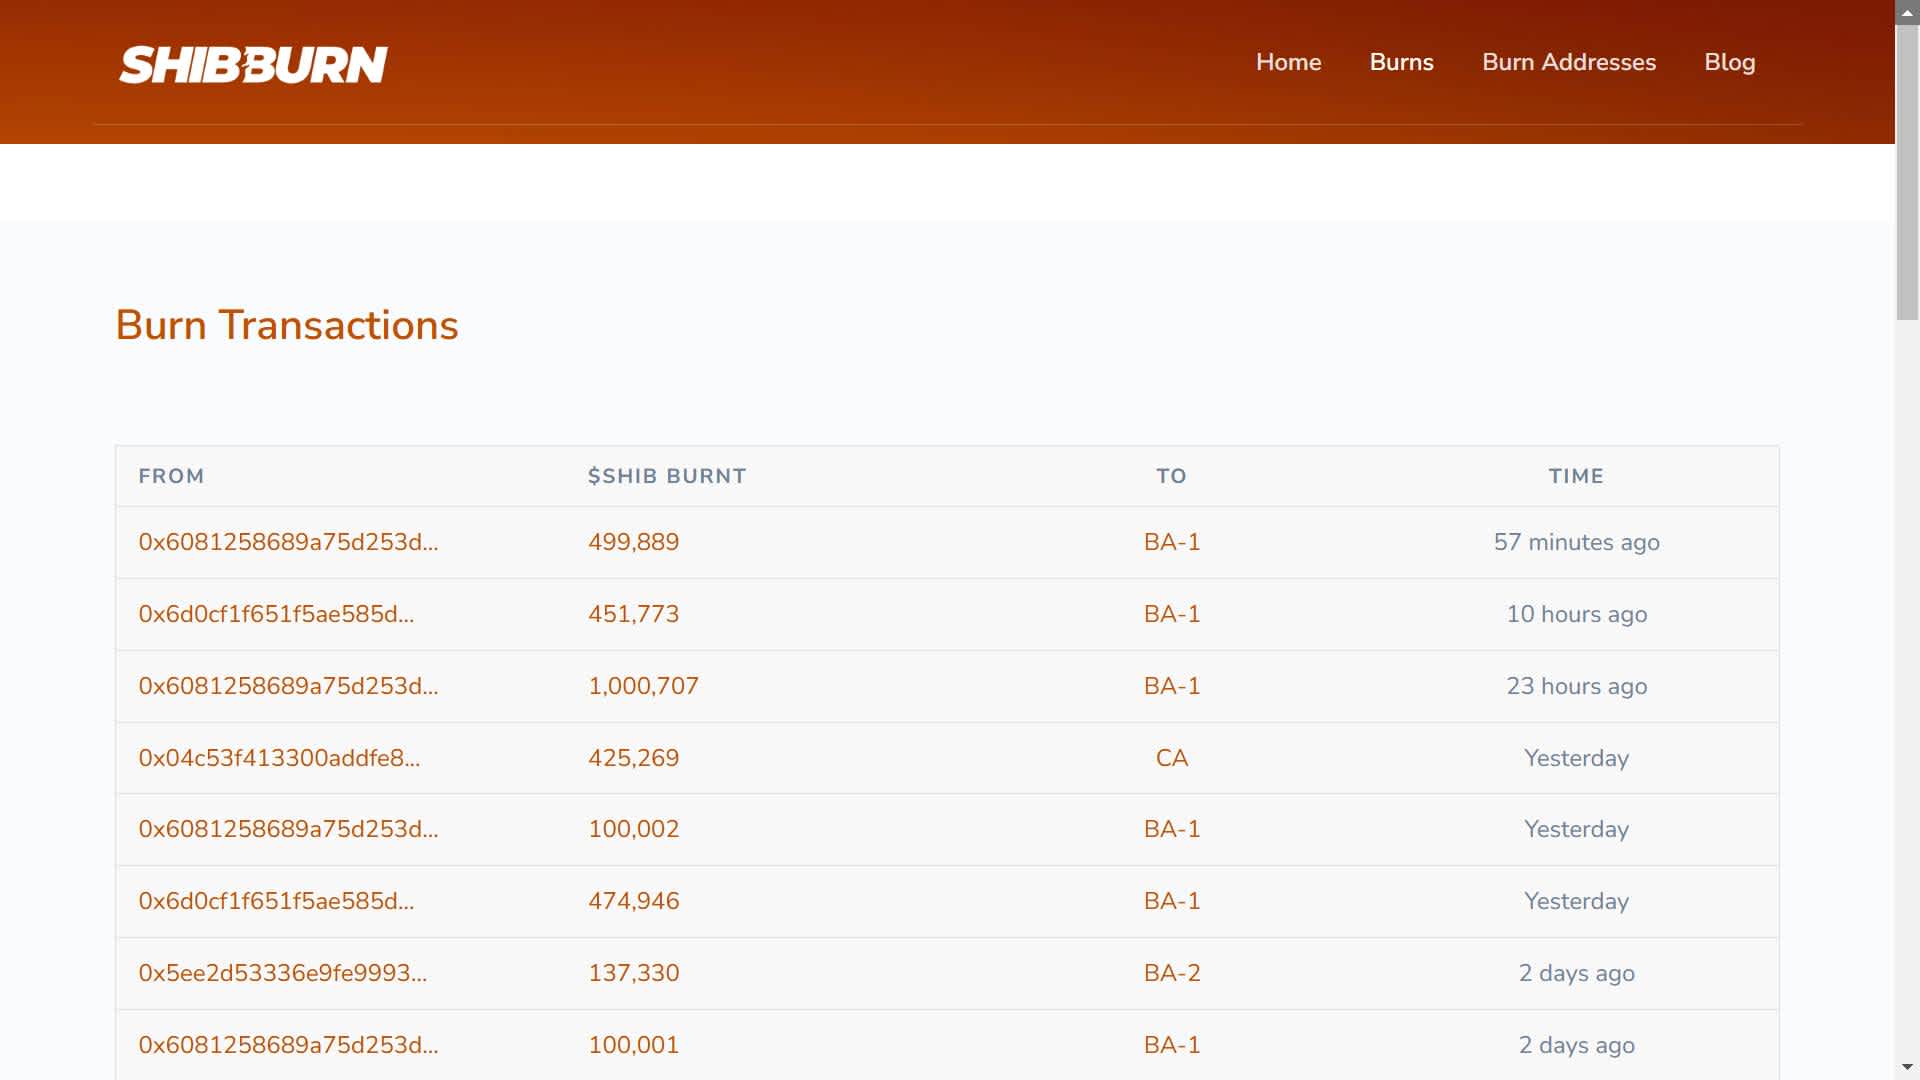Click the $SHIB BURNT column header
The width and height of the screenshot is (1920, 1080).
coord(667,476)
